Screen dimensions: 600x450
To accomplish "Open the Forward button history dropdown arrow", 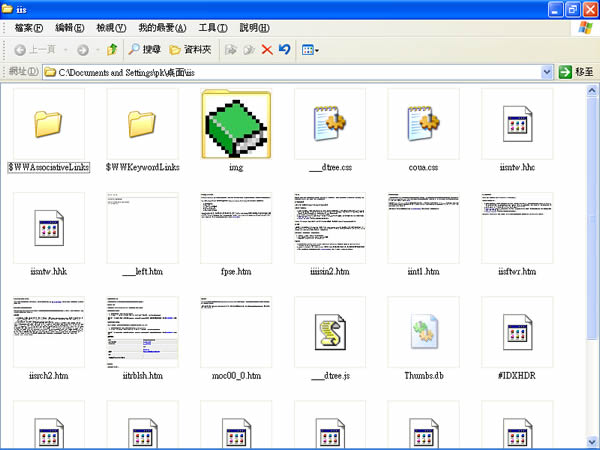I will click(x=98, y=50).
